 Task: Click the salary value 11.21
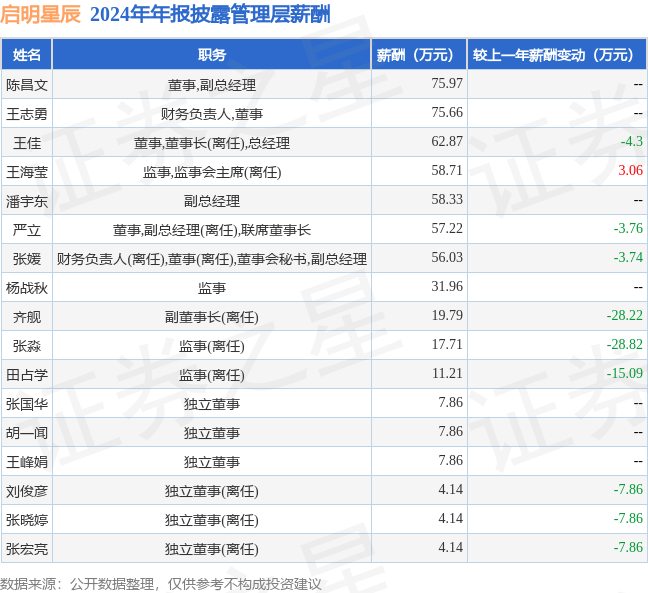(x=447, y=373)
